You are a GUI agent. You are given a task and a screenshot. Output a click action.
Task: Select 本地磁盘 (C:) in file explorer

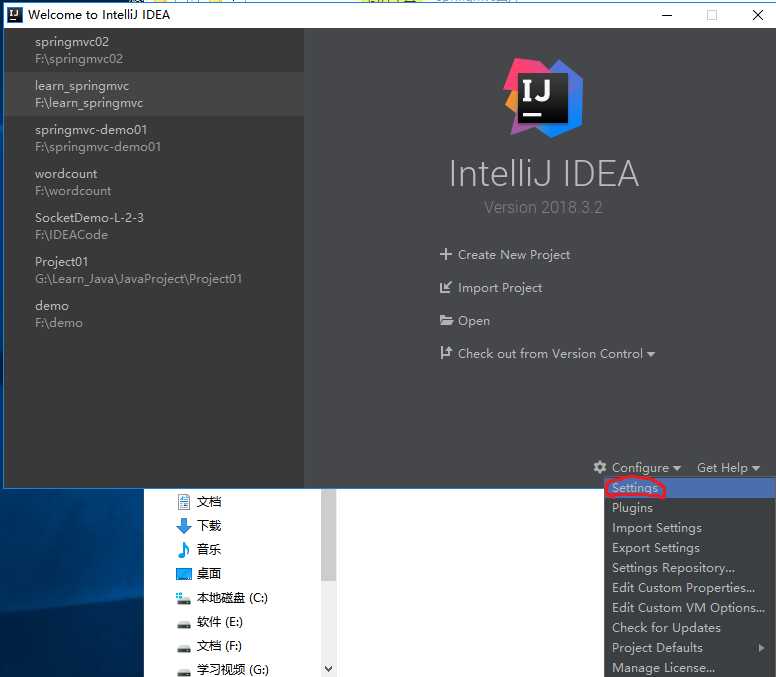(x=232, y=598)
